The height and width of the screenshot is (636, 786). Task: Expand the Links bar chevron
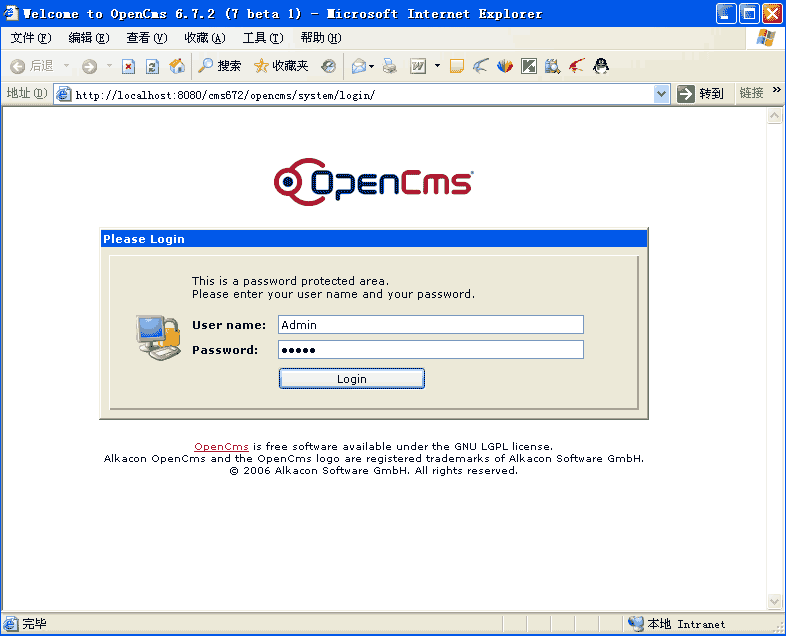[x=776, y=89]
